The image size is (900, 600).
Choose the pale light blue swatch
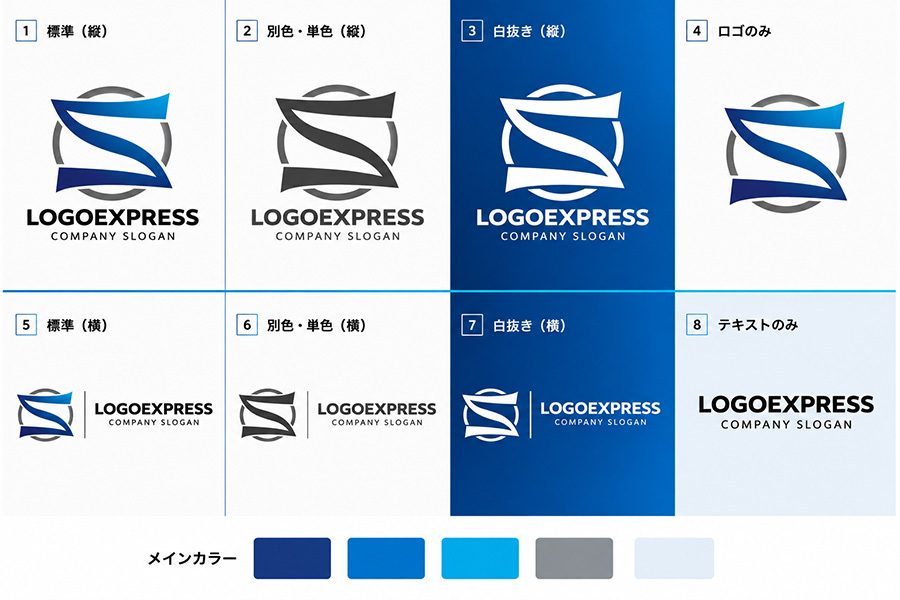674,558
